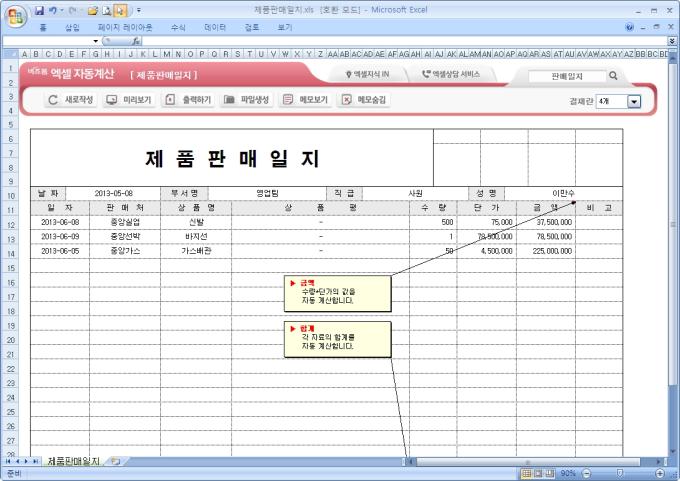680x481 pixels.
Task: Click the 90% zoom level
Action: [568, 473]
